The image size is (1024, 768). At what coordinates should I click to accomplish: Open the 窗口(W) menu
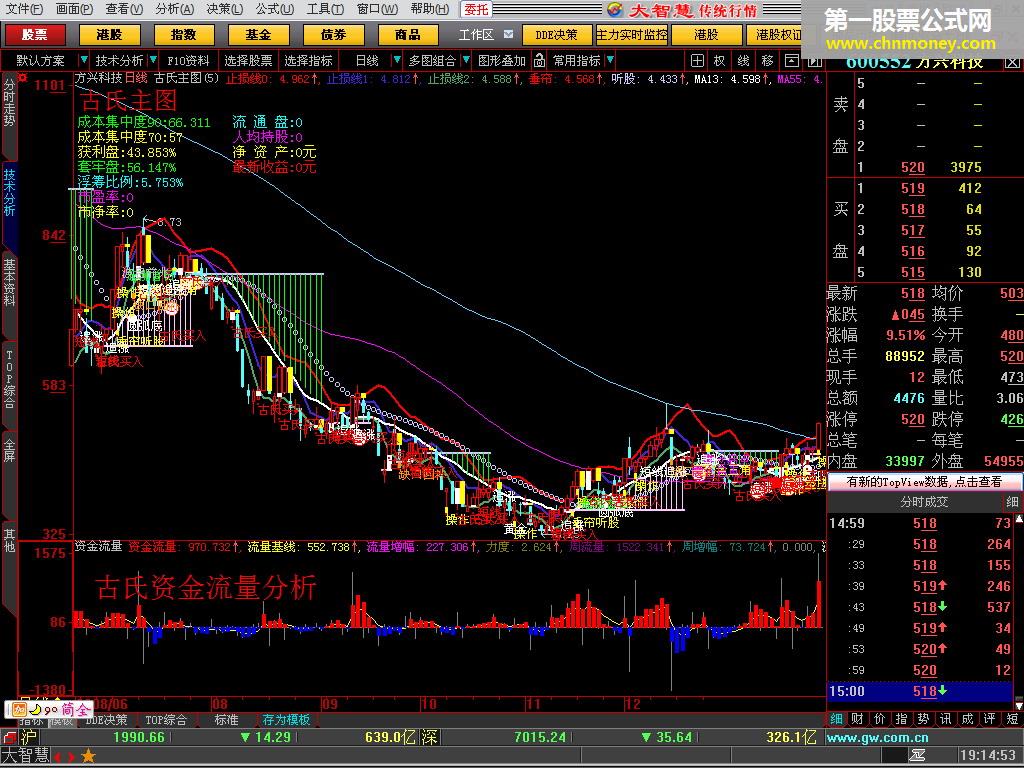377,9
